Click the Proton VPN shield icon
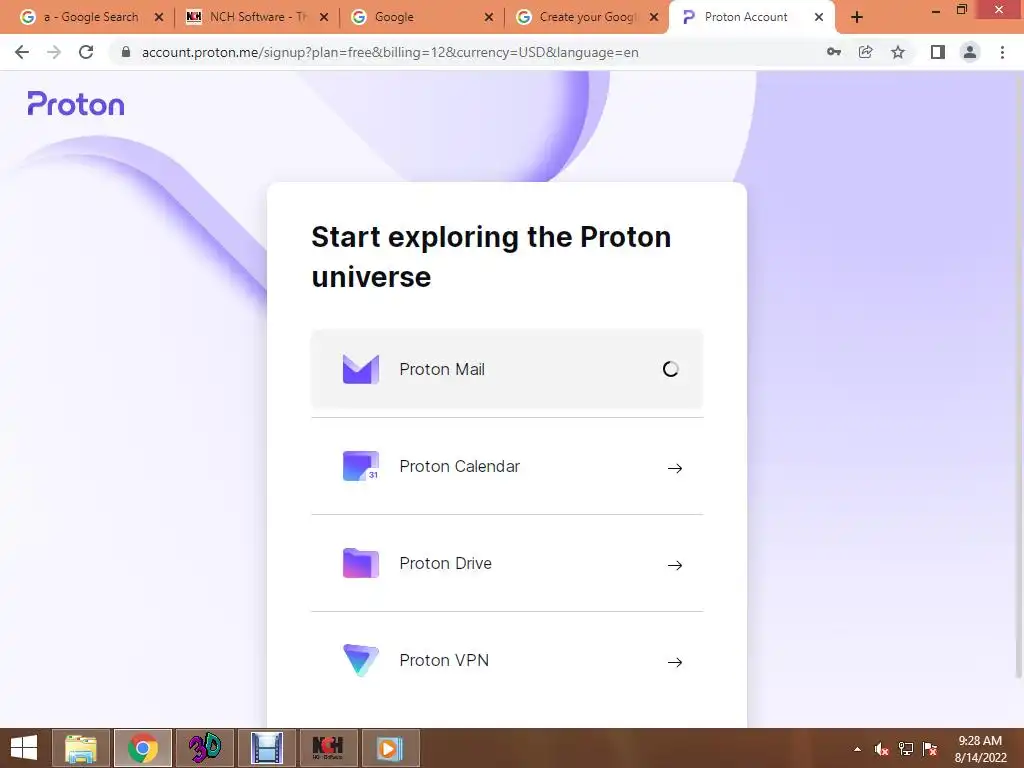The height and width of the screenshot is (768, 1024). coord(360,660)
